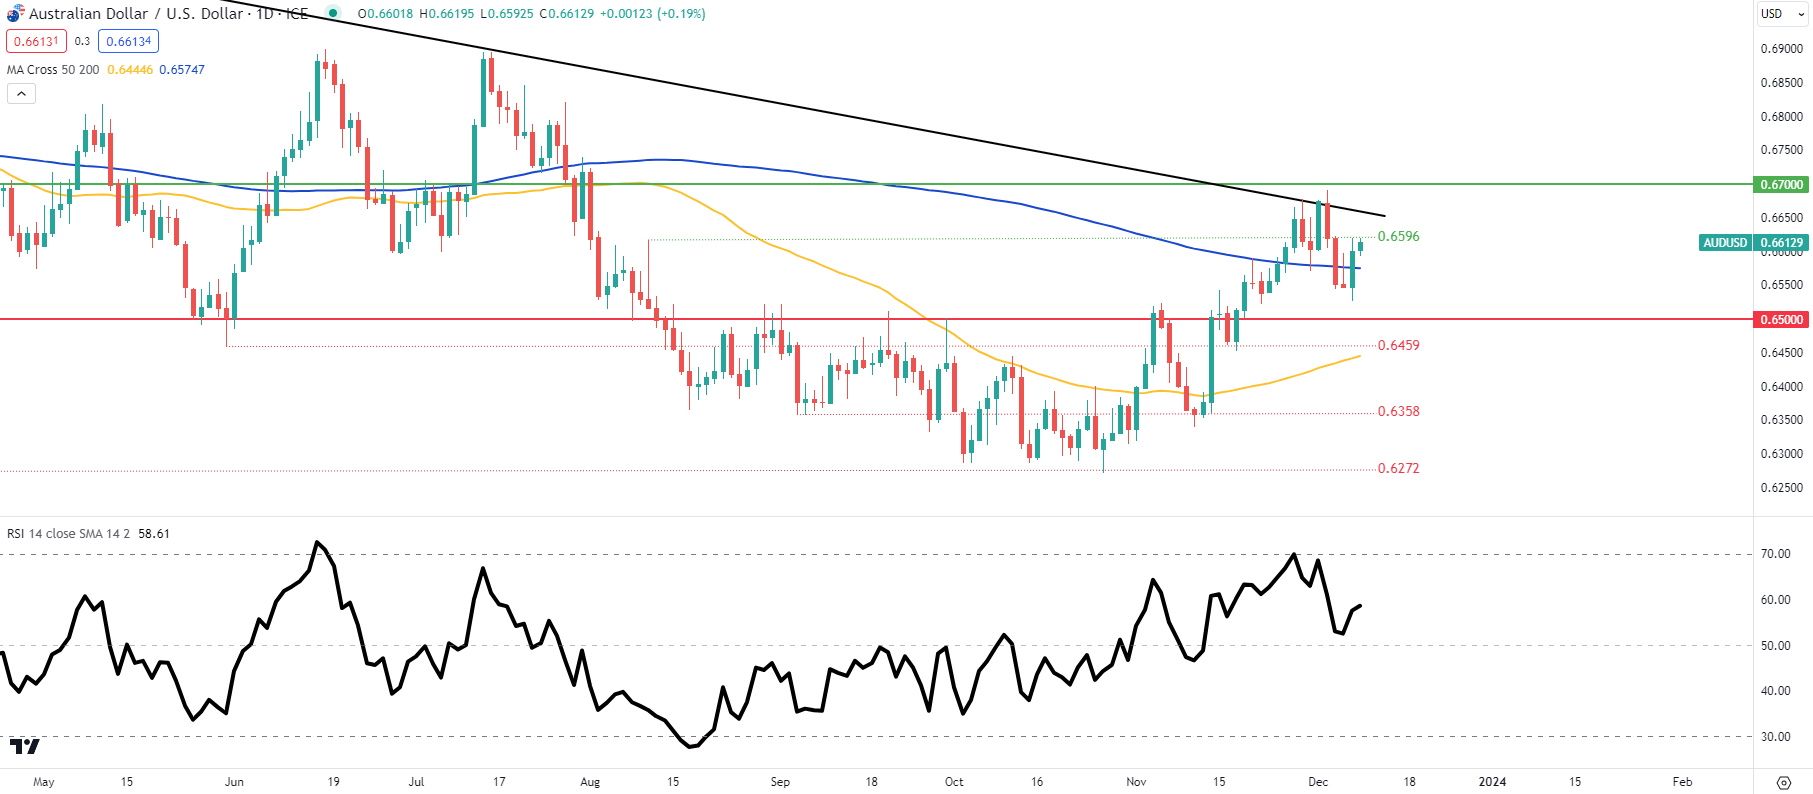This screenshot has width=1813, height=794.
Task: Click the 0.6459 level label
Action: [x=1398, y=345]
